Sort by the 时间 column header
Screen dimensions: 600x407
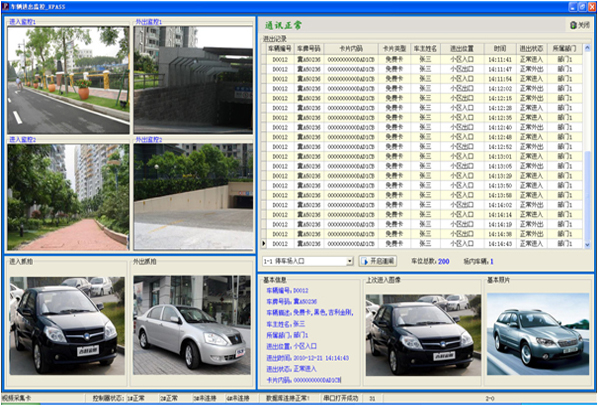(x=500, y=49)
